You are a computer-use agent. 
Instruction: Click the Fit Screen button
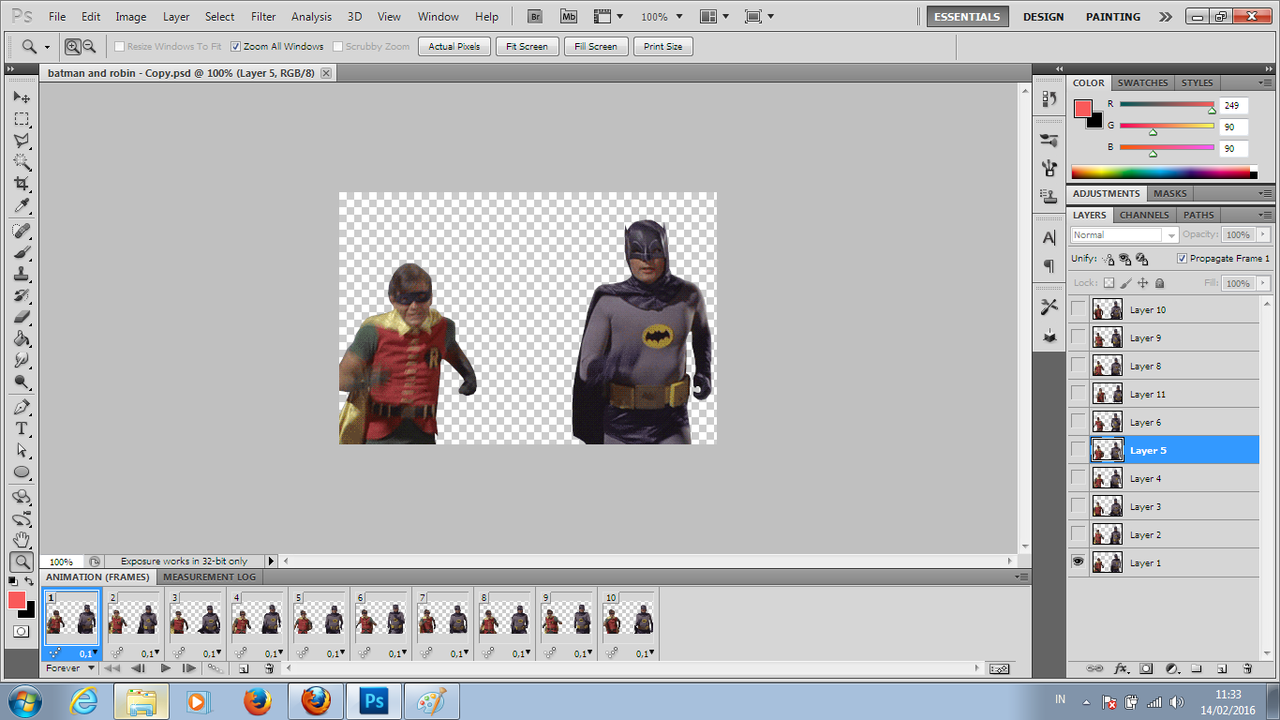[x=527, y=46]
